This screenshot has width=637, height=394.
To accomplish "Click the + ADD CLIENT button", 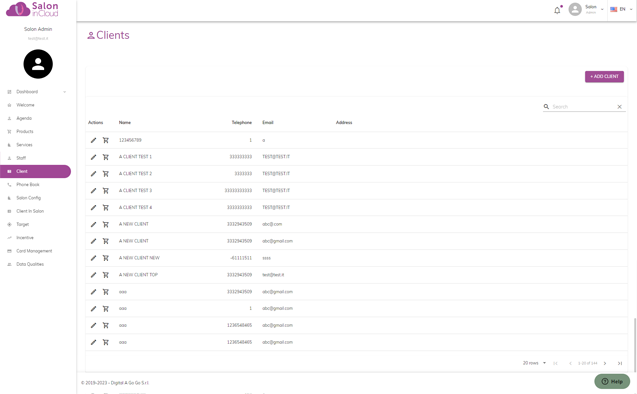I will point(604,77).
